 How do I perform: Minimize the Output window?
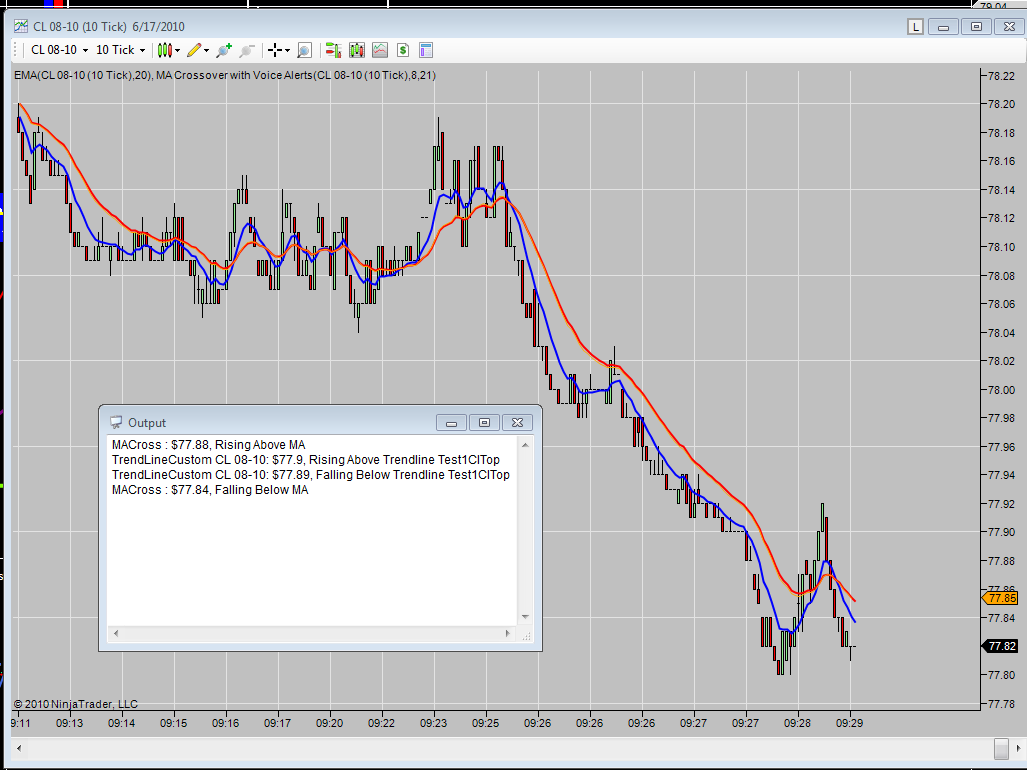451,423
